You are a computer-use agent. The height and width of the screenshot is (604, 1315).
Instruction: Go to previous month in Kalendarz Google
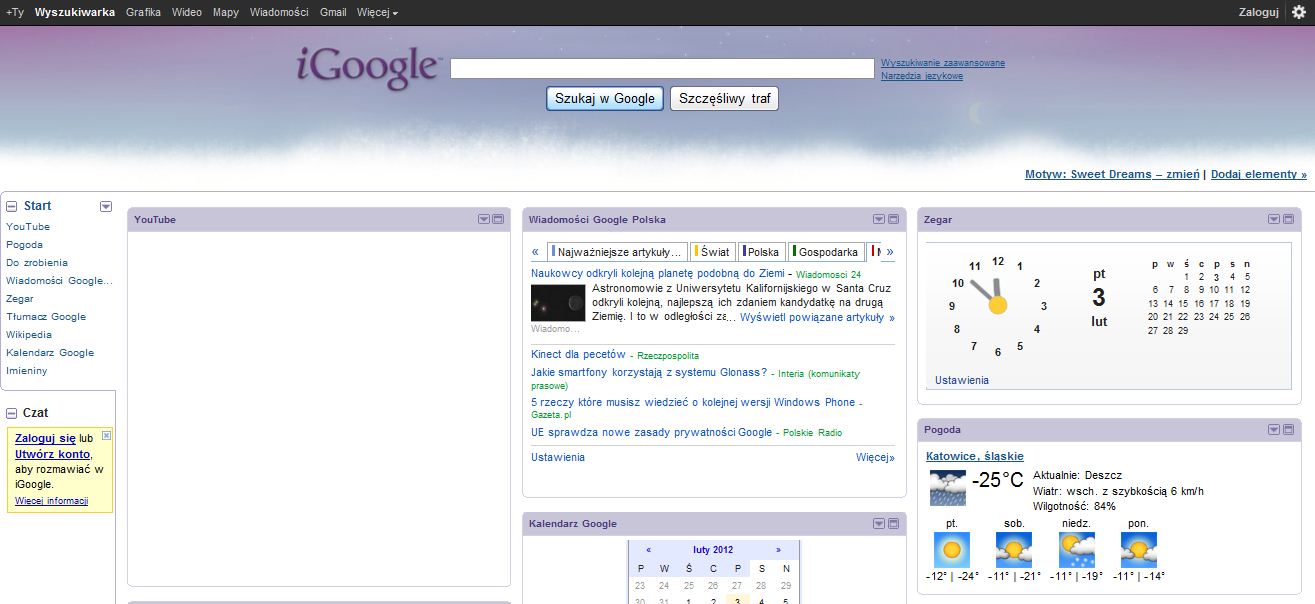[x=649, y=549]
